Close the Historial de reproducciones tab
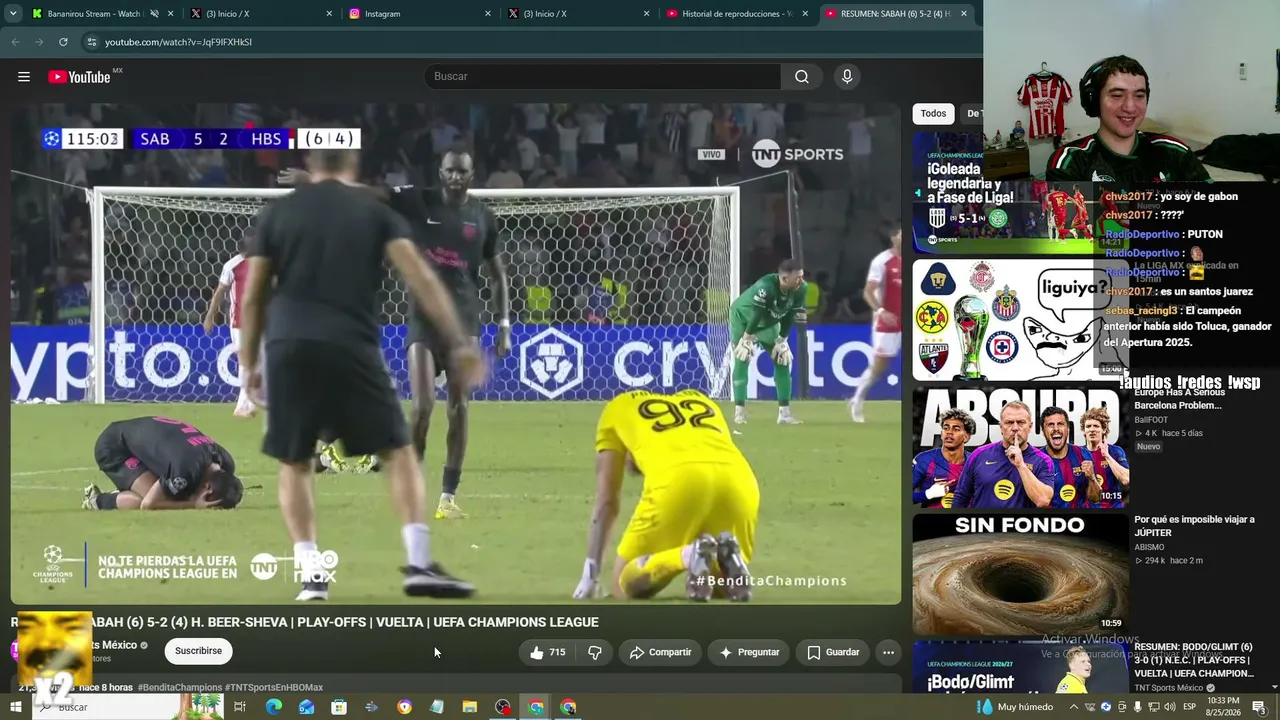The width and height of the screenshot is (1280, 720). click(805, 14)
